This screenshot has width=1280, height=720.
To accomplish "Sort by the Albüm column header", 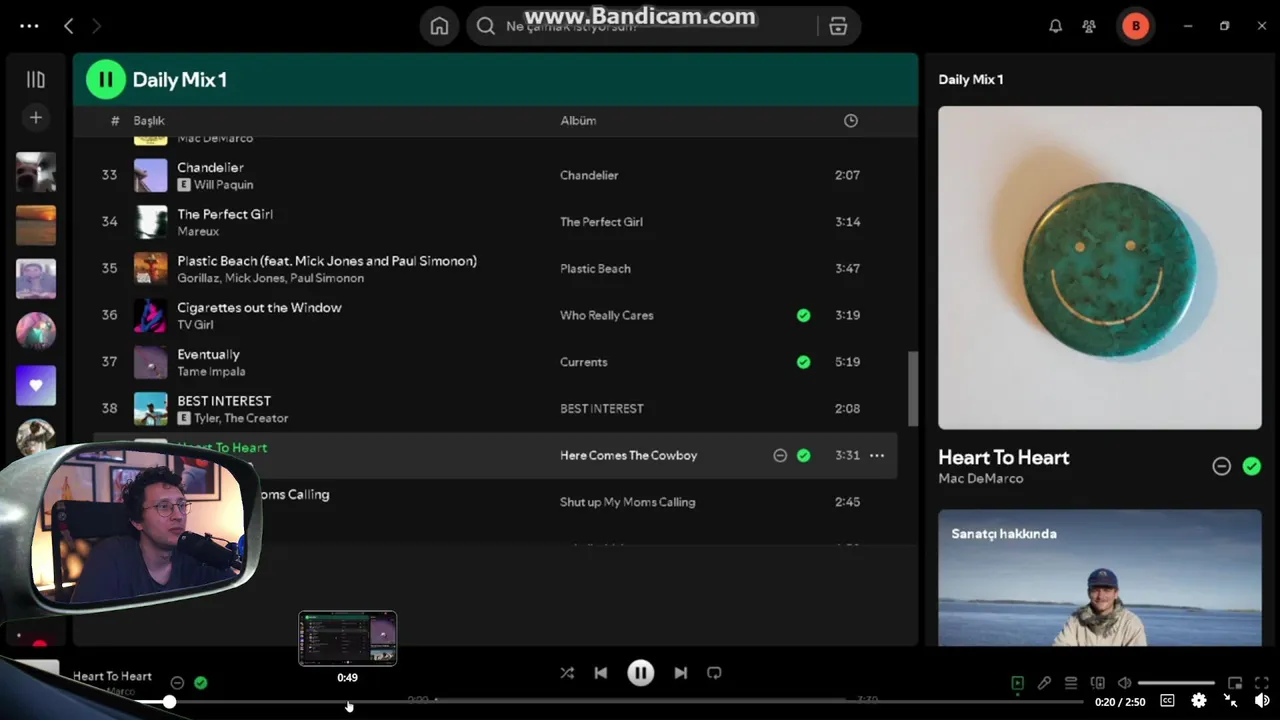I will (578, 120).
